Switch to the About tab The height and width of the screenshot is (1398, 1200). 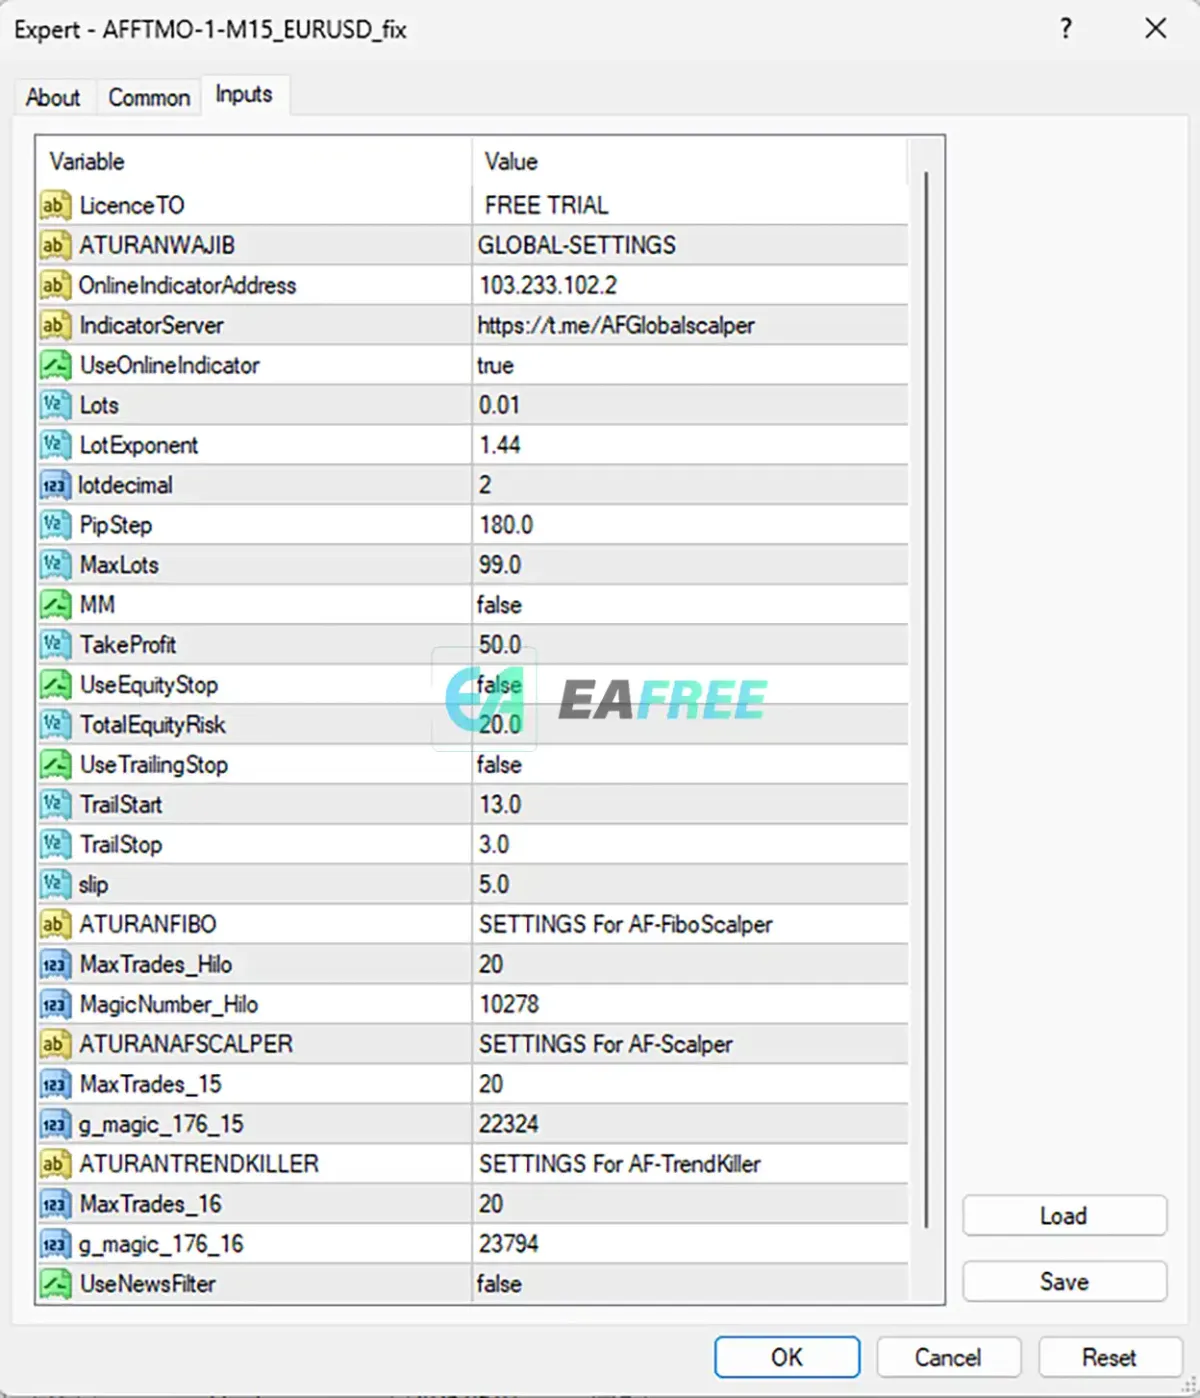click(53, 98)
